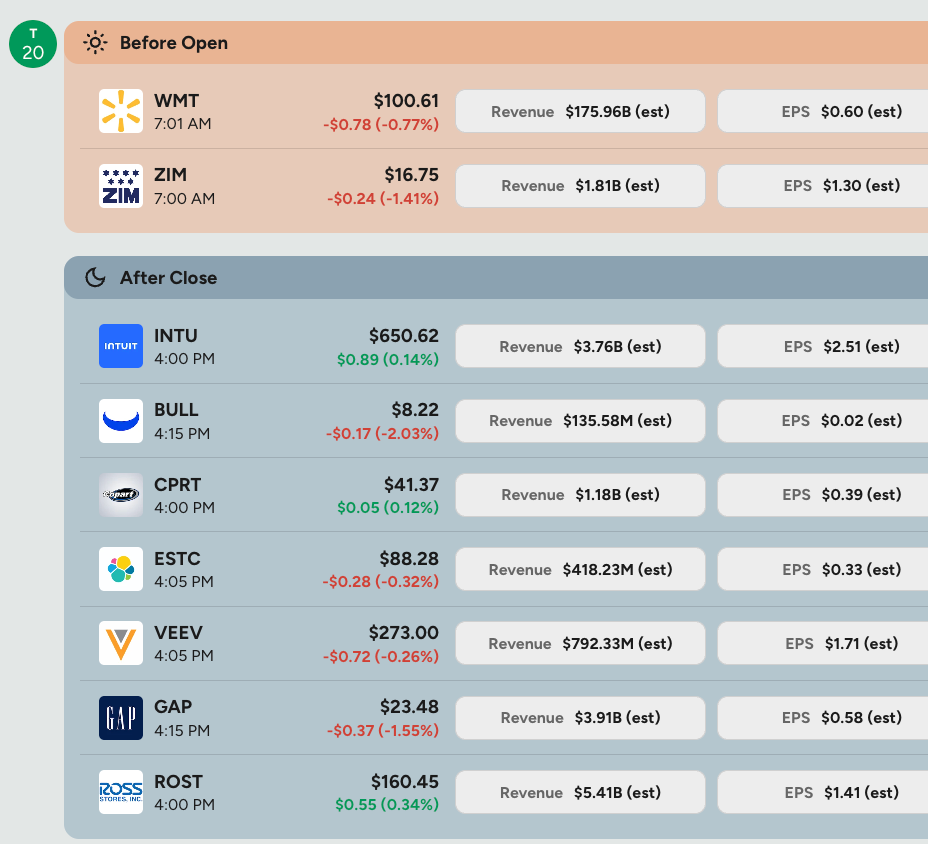Screen dimensions: 928x844
Task: Click INTU Revenue $3.76B estimate box
Action: tap(580, 346)
